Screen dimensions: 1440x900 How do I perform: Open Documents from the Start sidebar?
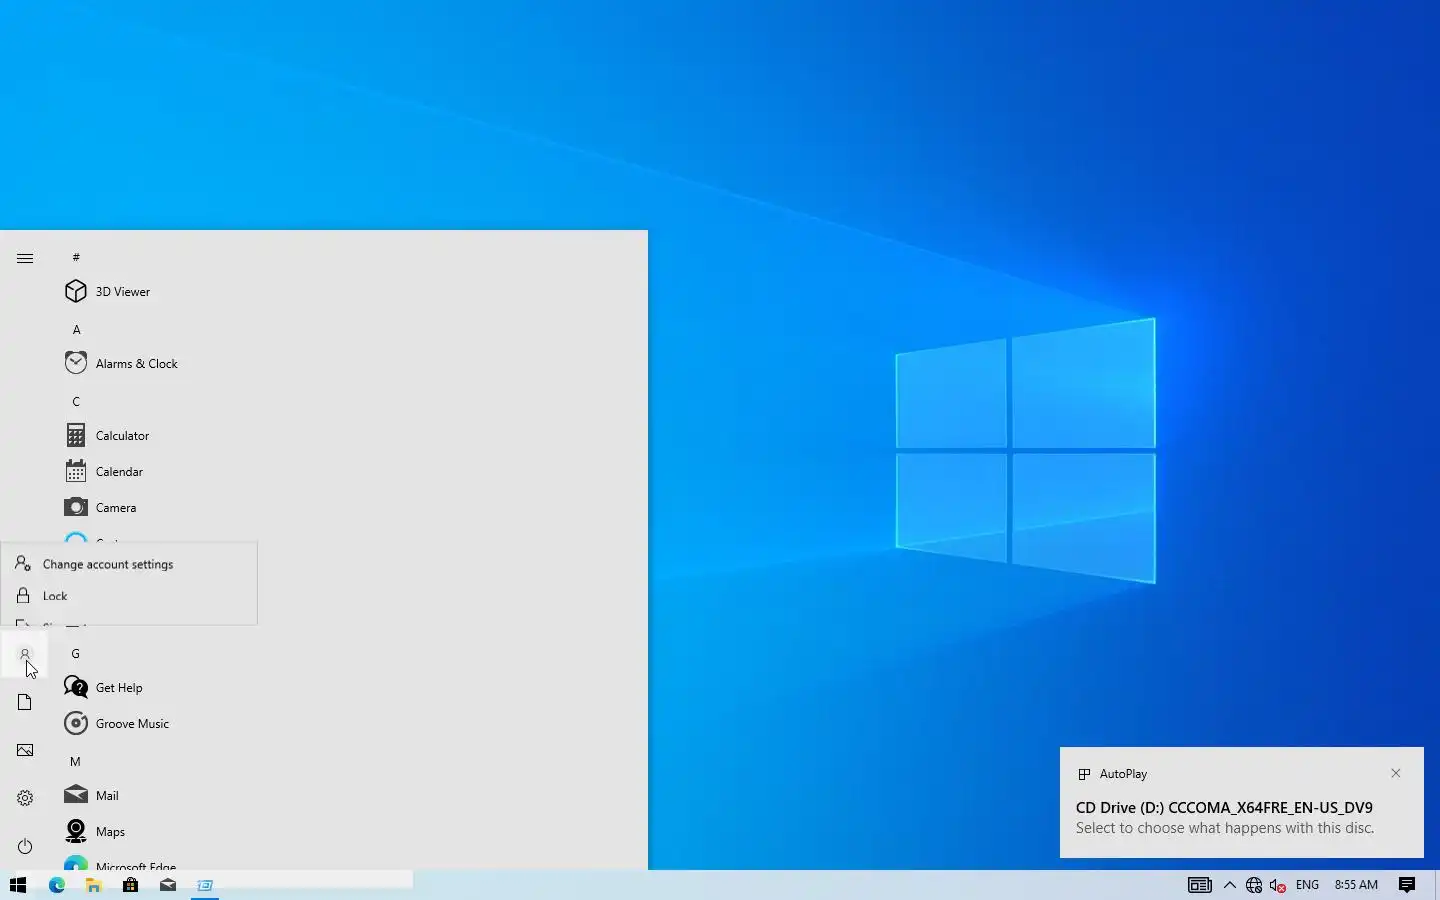(25, 702)
